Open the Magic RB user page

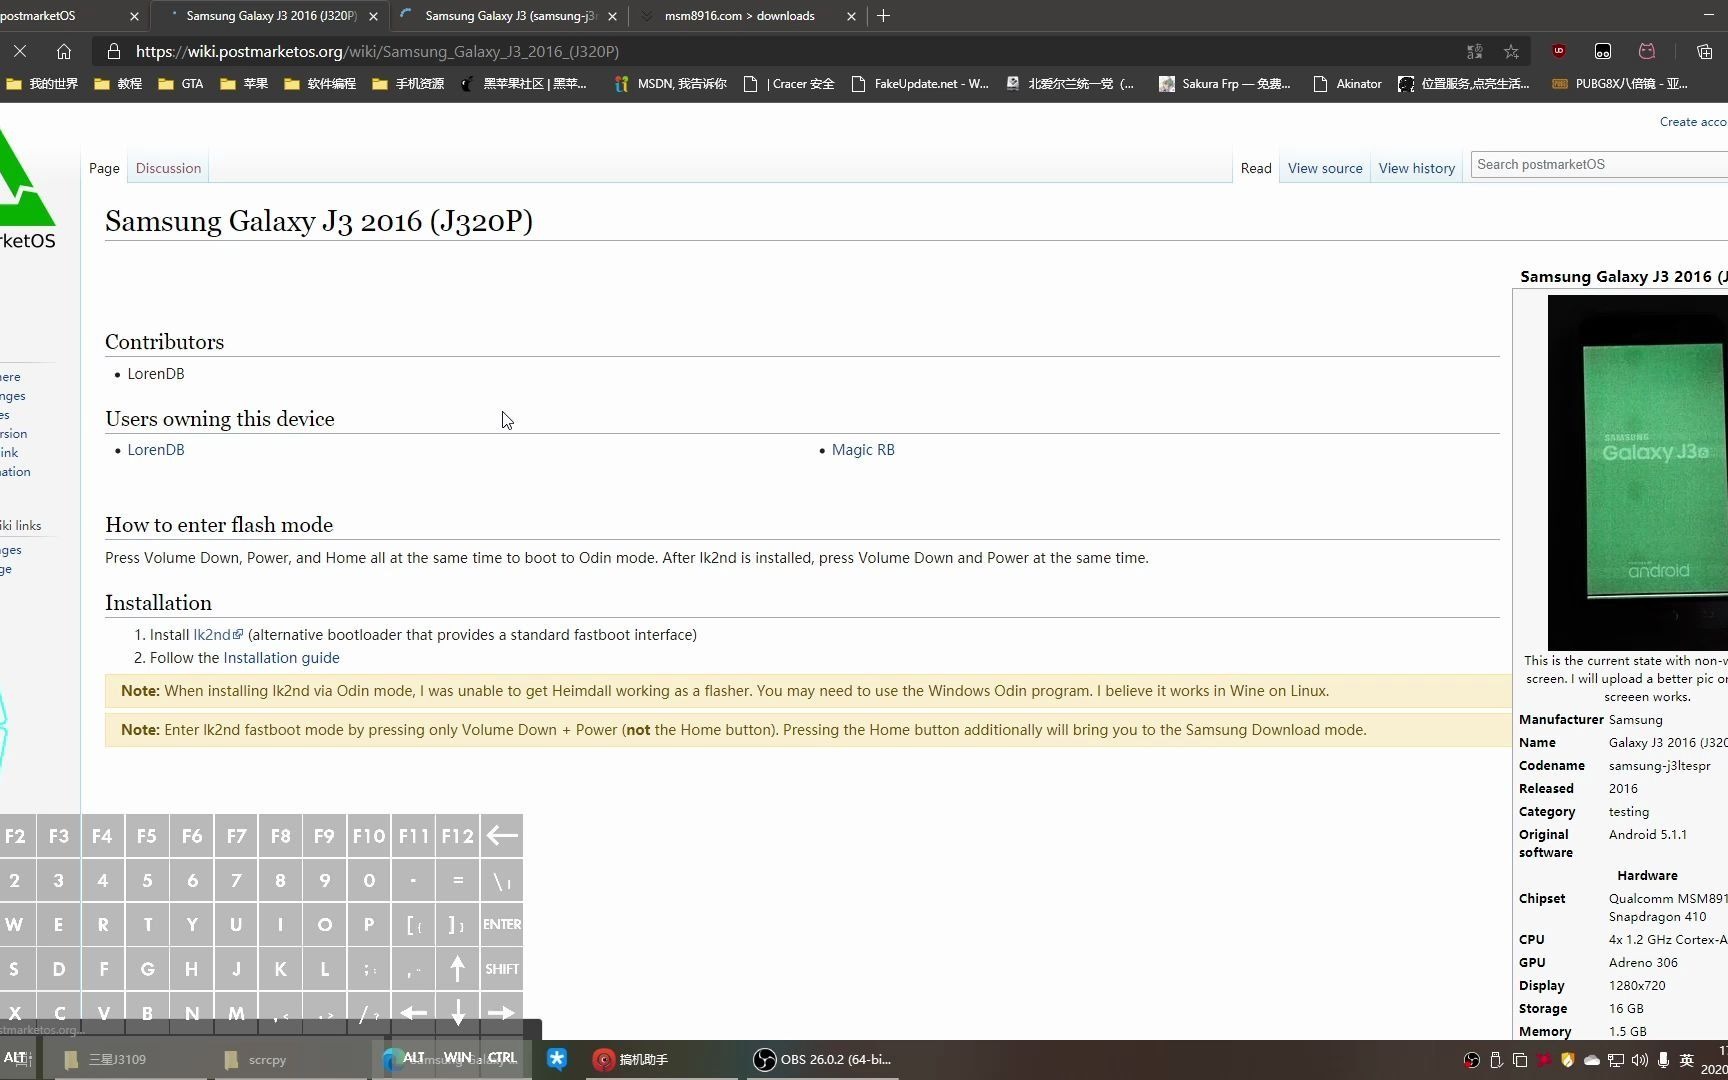pos(863,450)
